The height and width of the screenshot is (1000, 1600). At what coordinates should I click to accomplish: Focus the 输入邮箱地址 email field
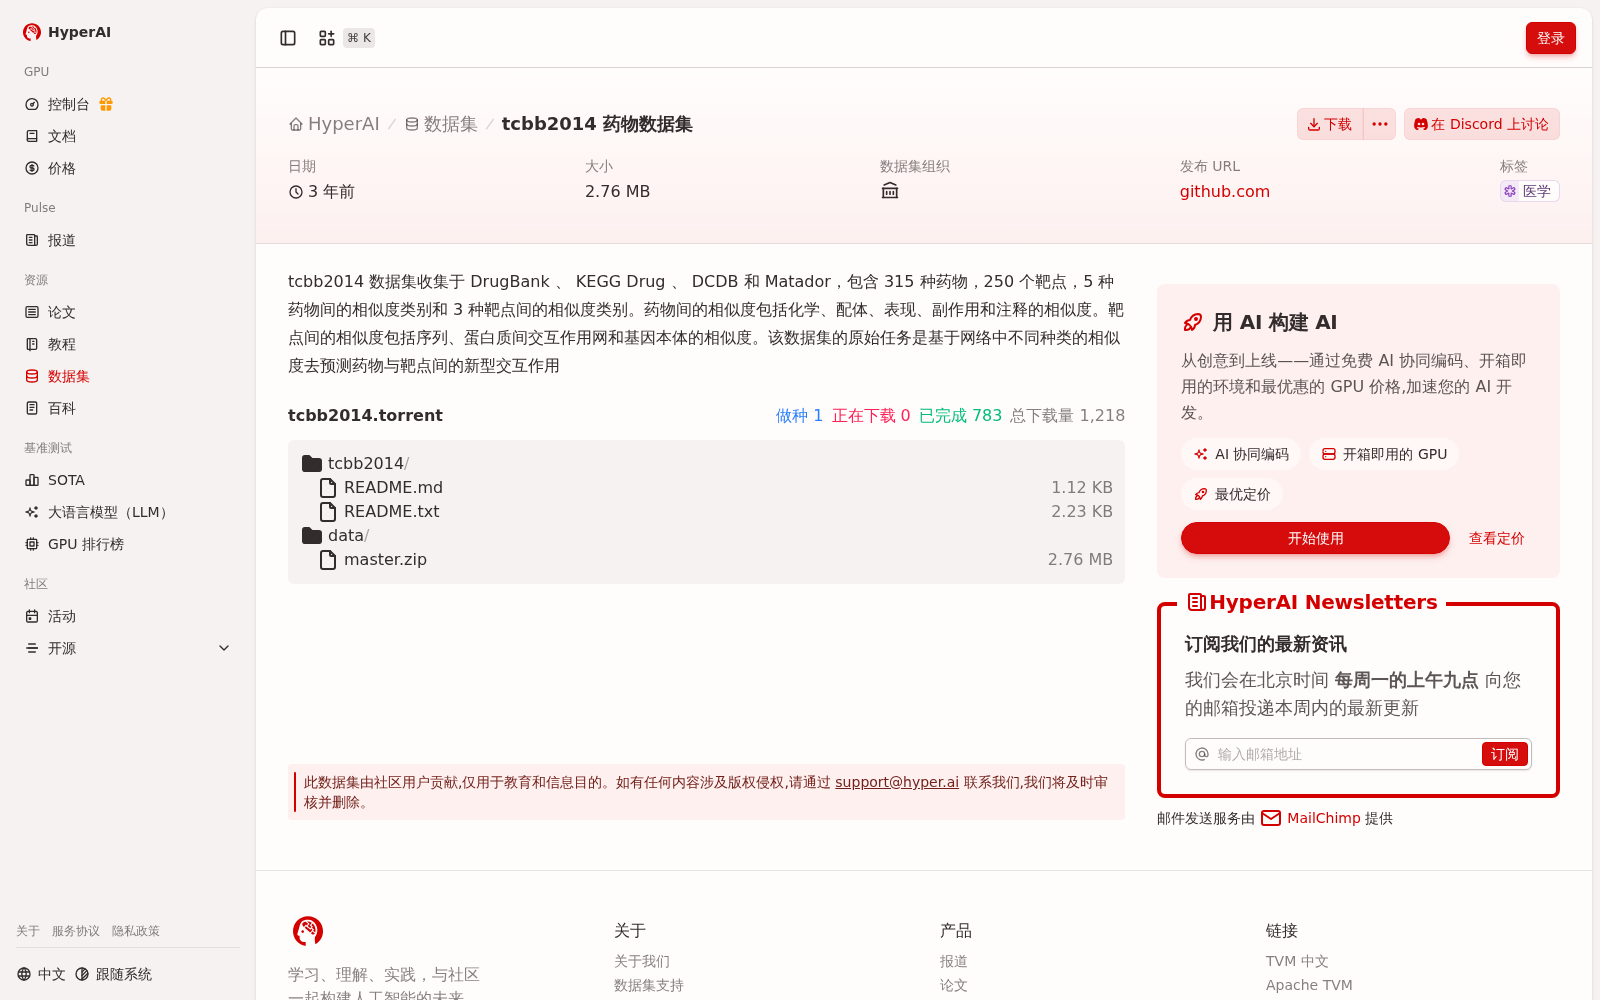1345,754
